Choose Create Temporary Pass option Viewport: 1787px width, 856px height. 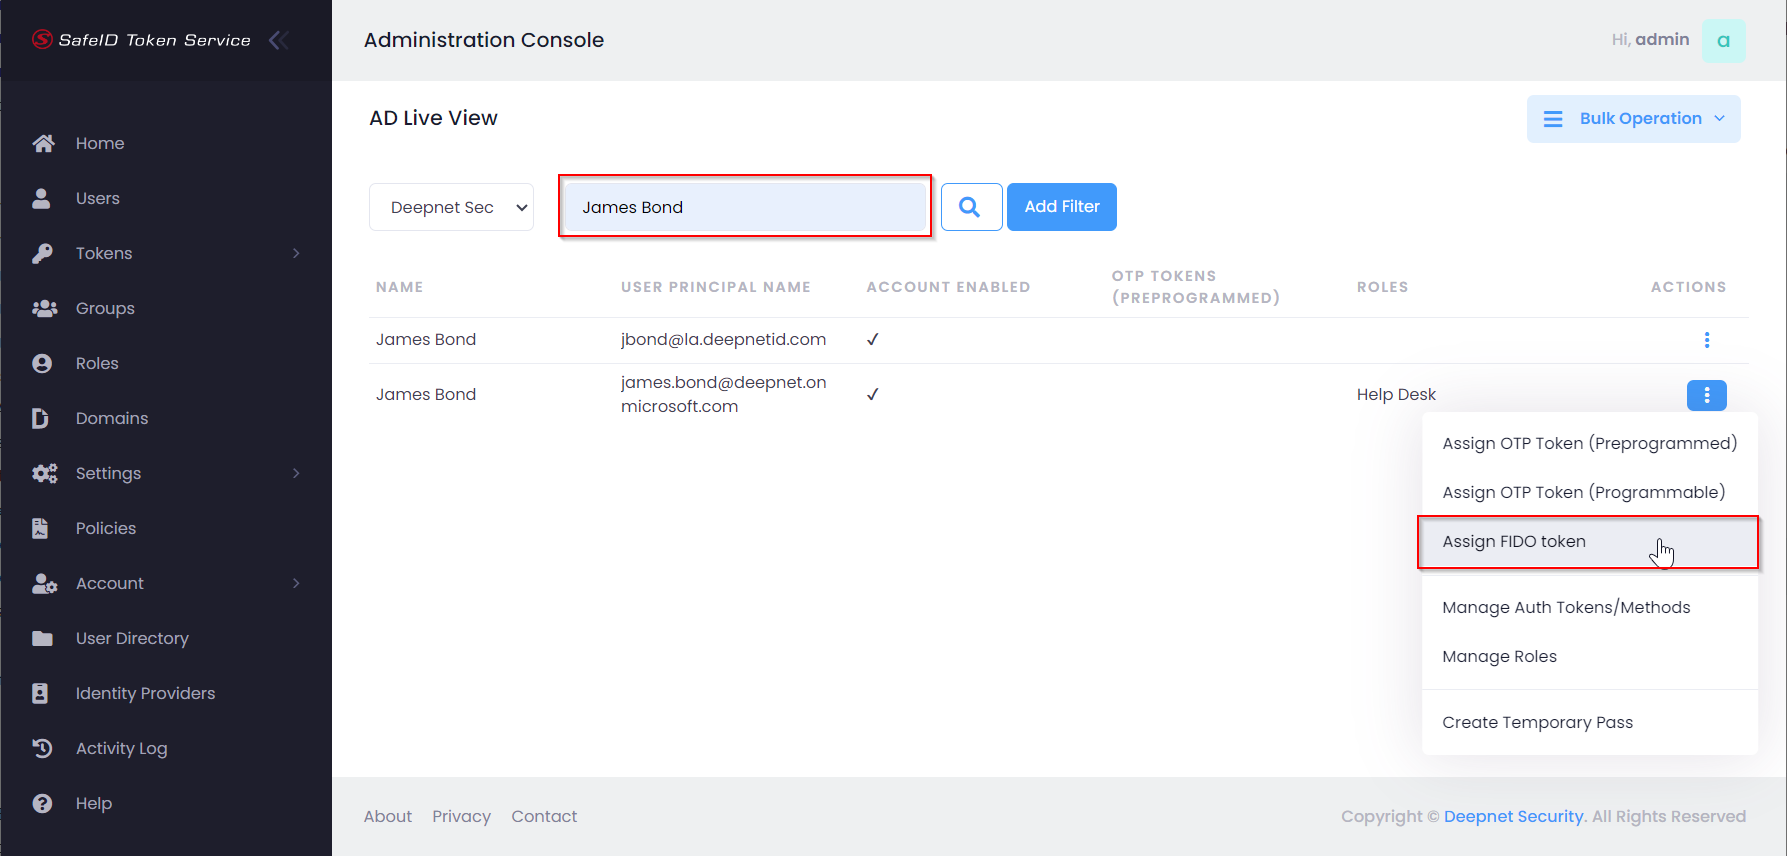(1537, 722)
